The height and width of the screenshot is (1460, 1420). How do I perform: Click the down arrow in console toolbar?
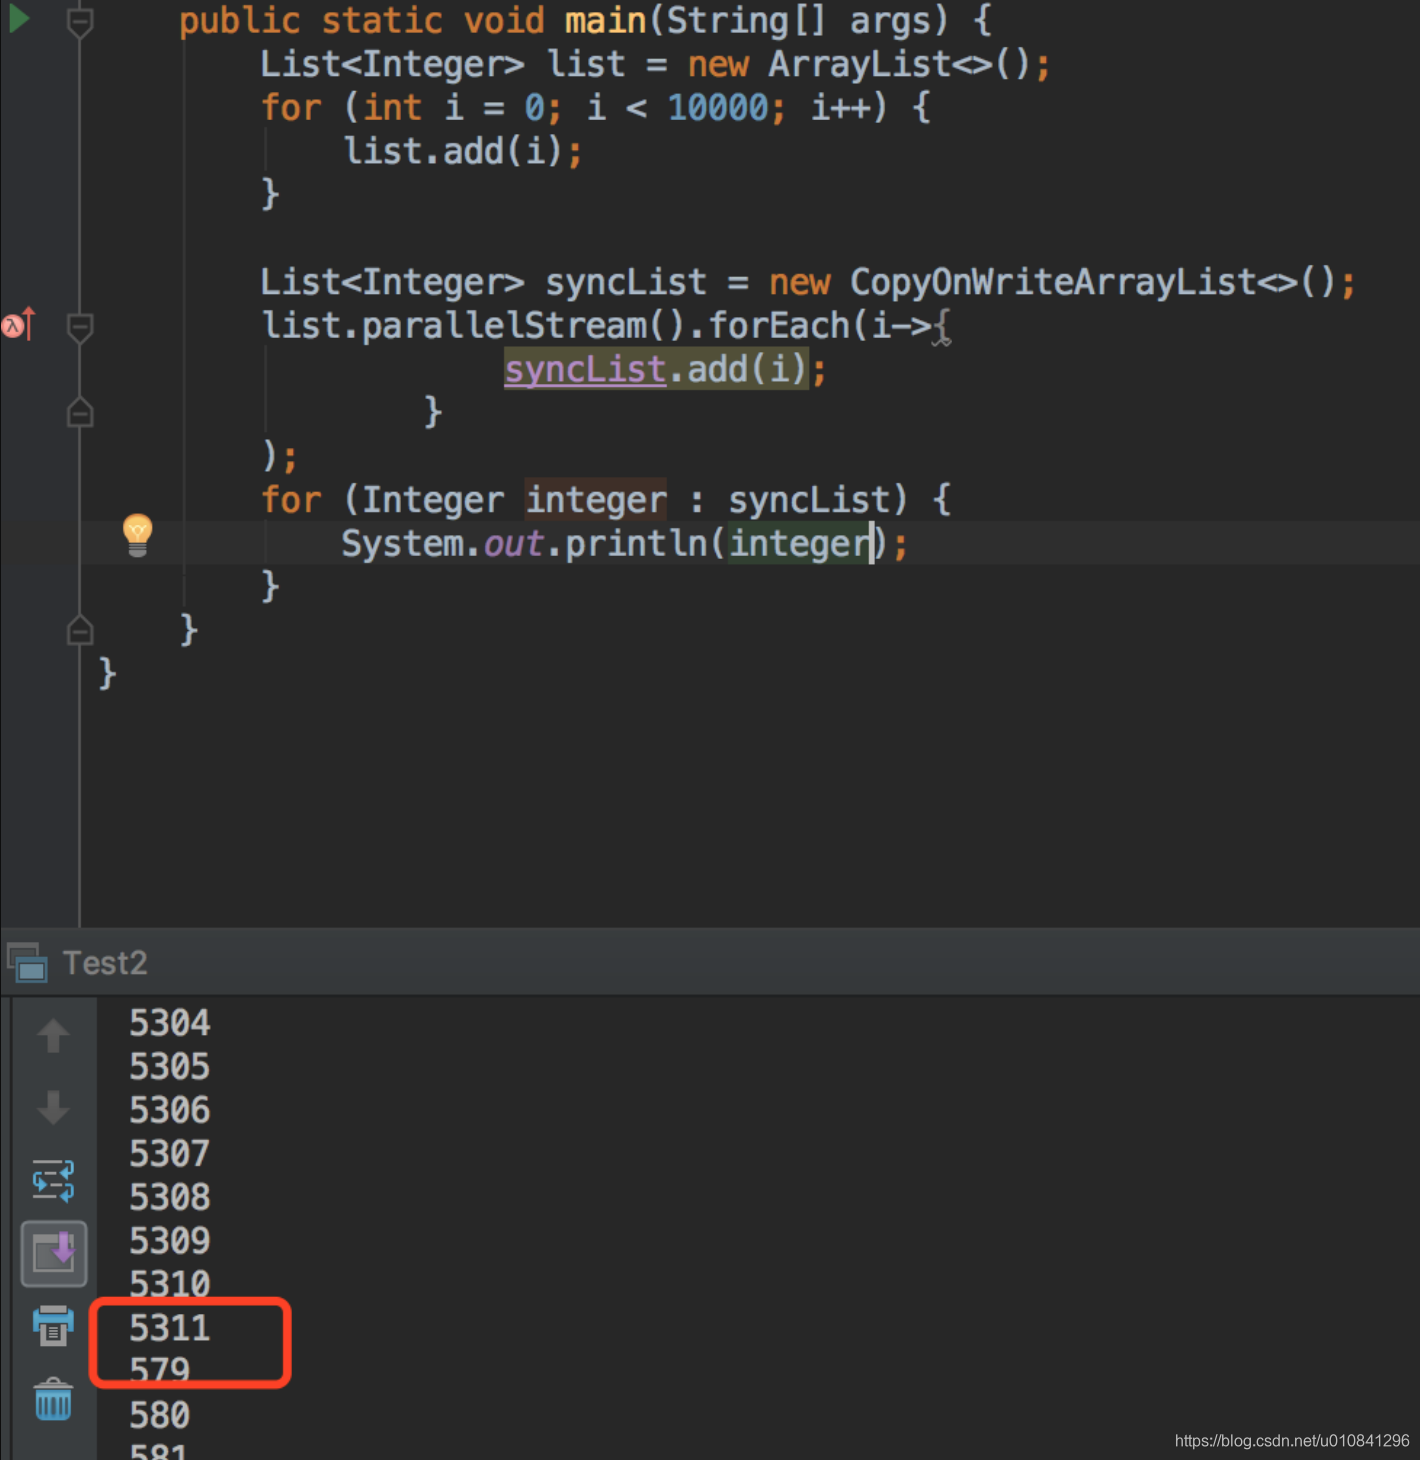tap(53, 1108)
